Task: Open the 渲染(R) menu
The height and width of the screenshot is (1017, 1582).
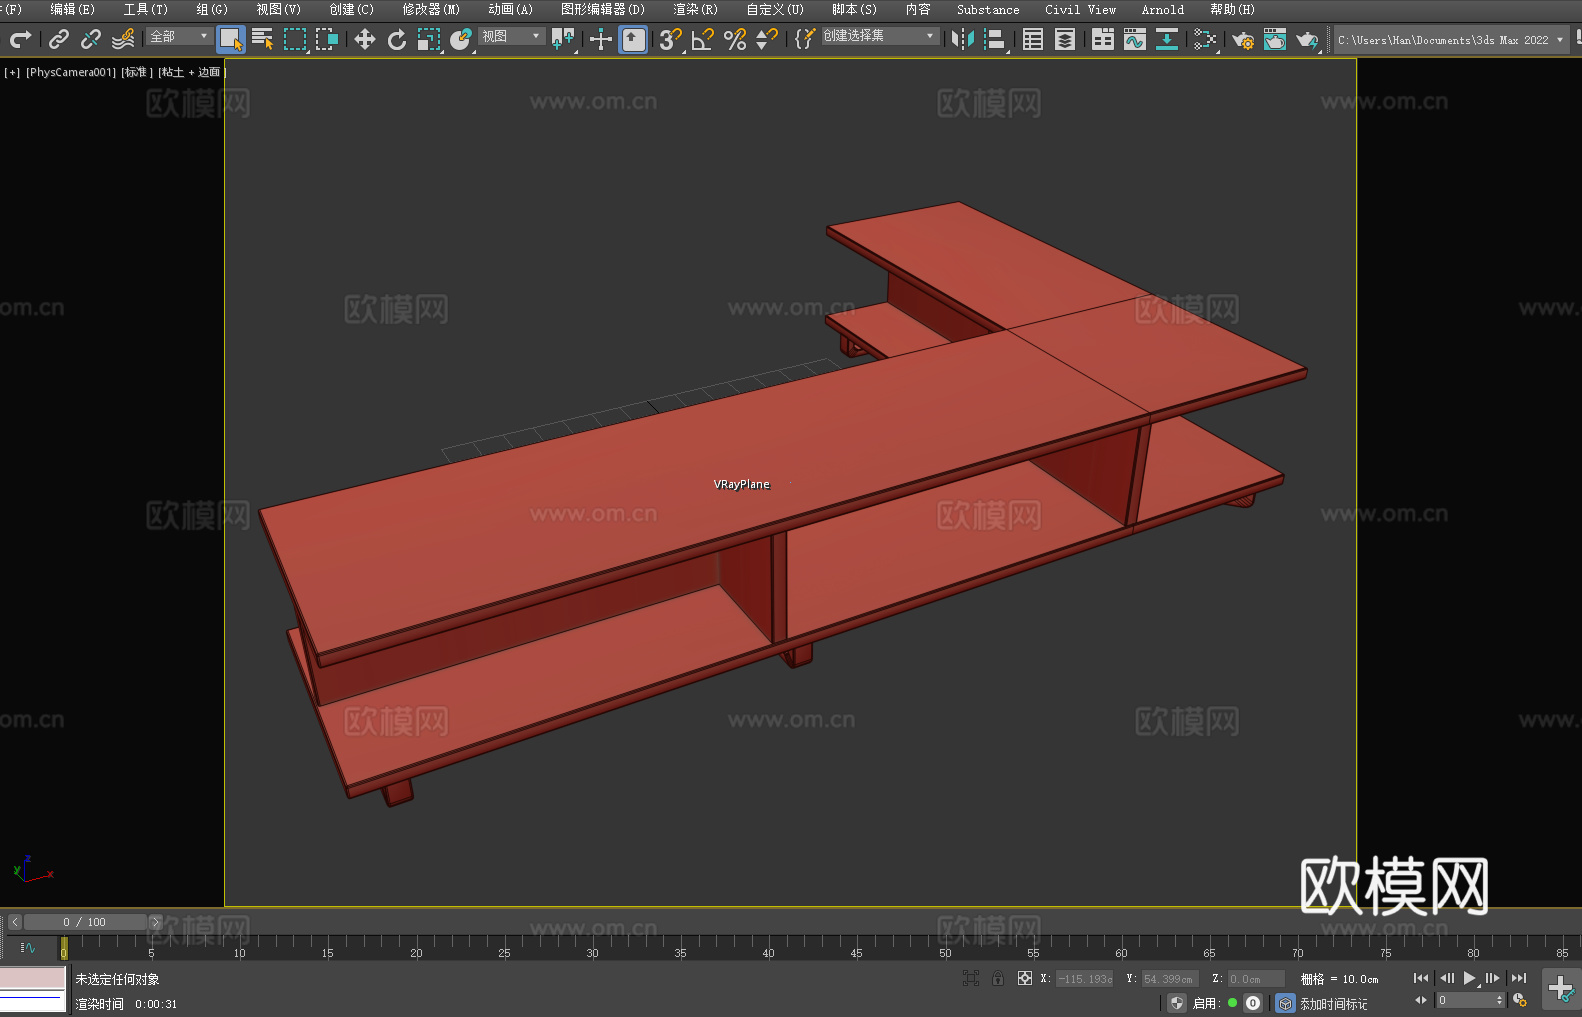Action: [x=695, y=9]
